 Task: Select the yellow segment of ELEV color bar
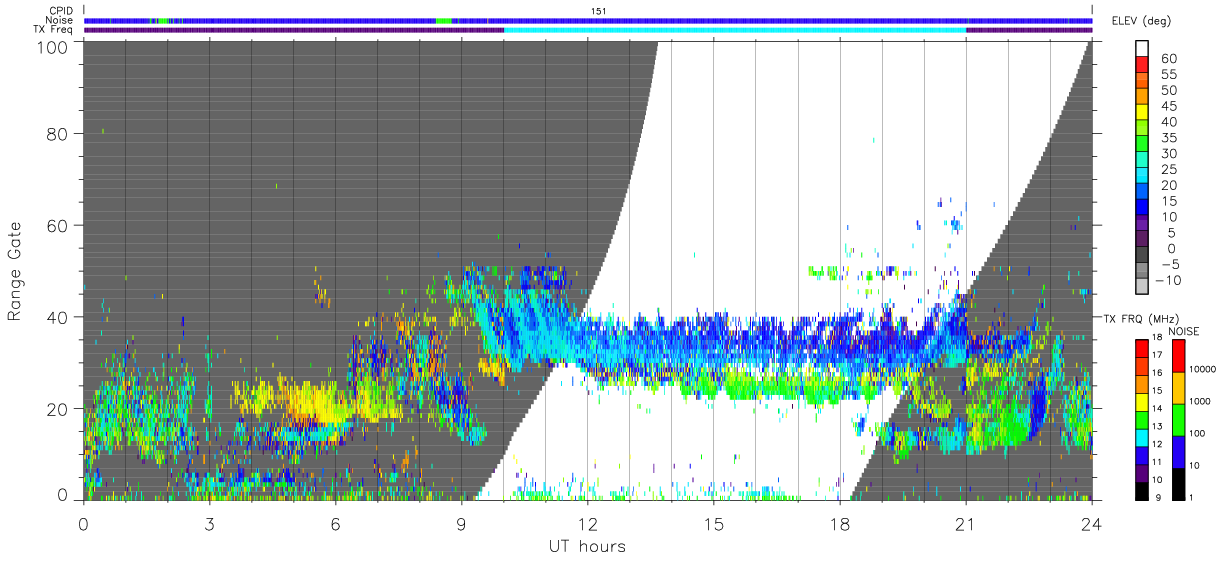(1142, 112)
